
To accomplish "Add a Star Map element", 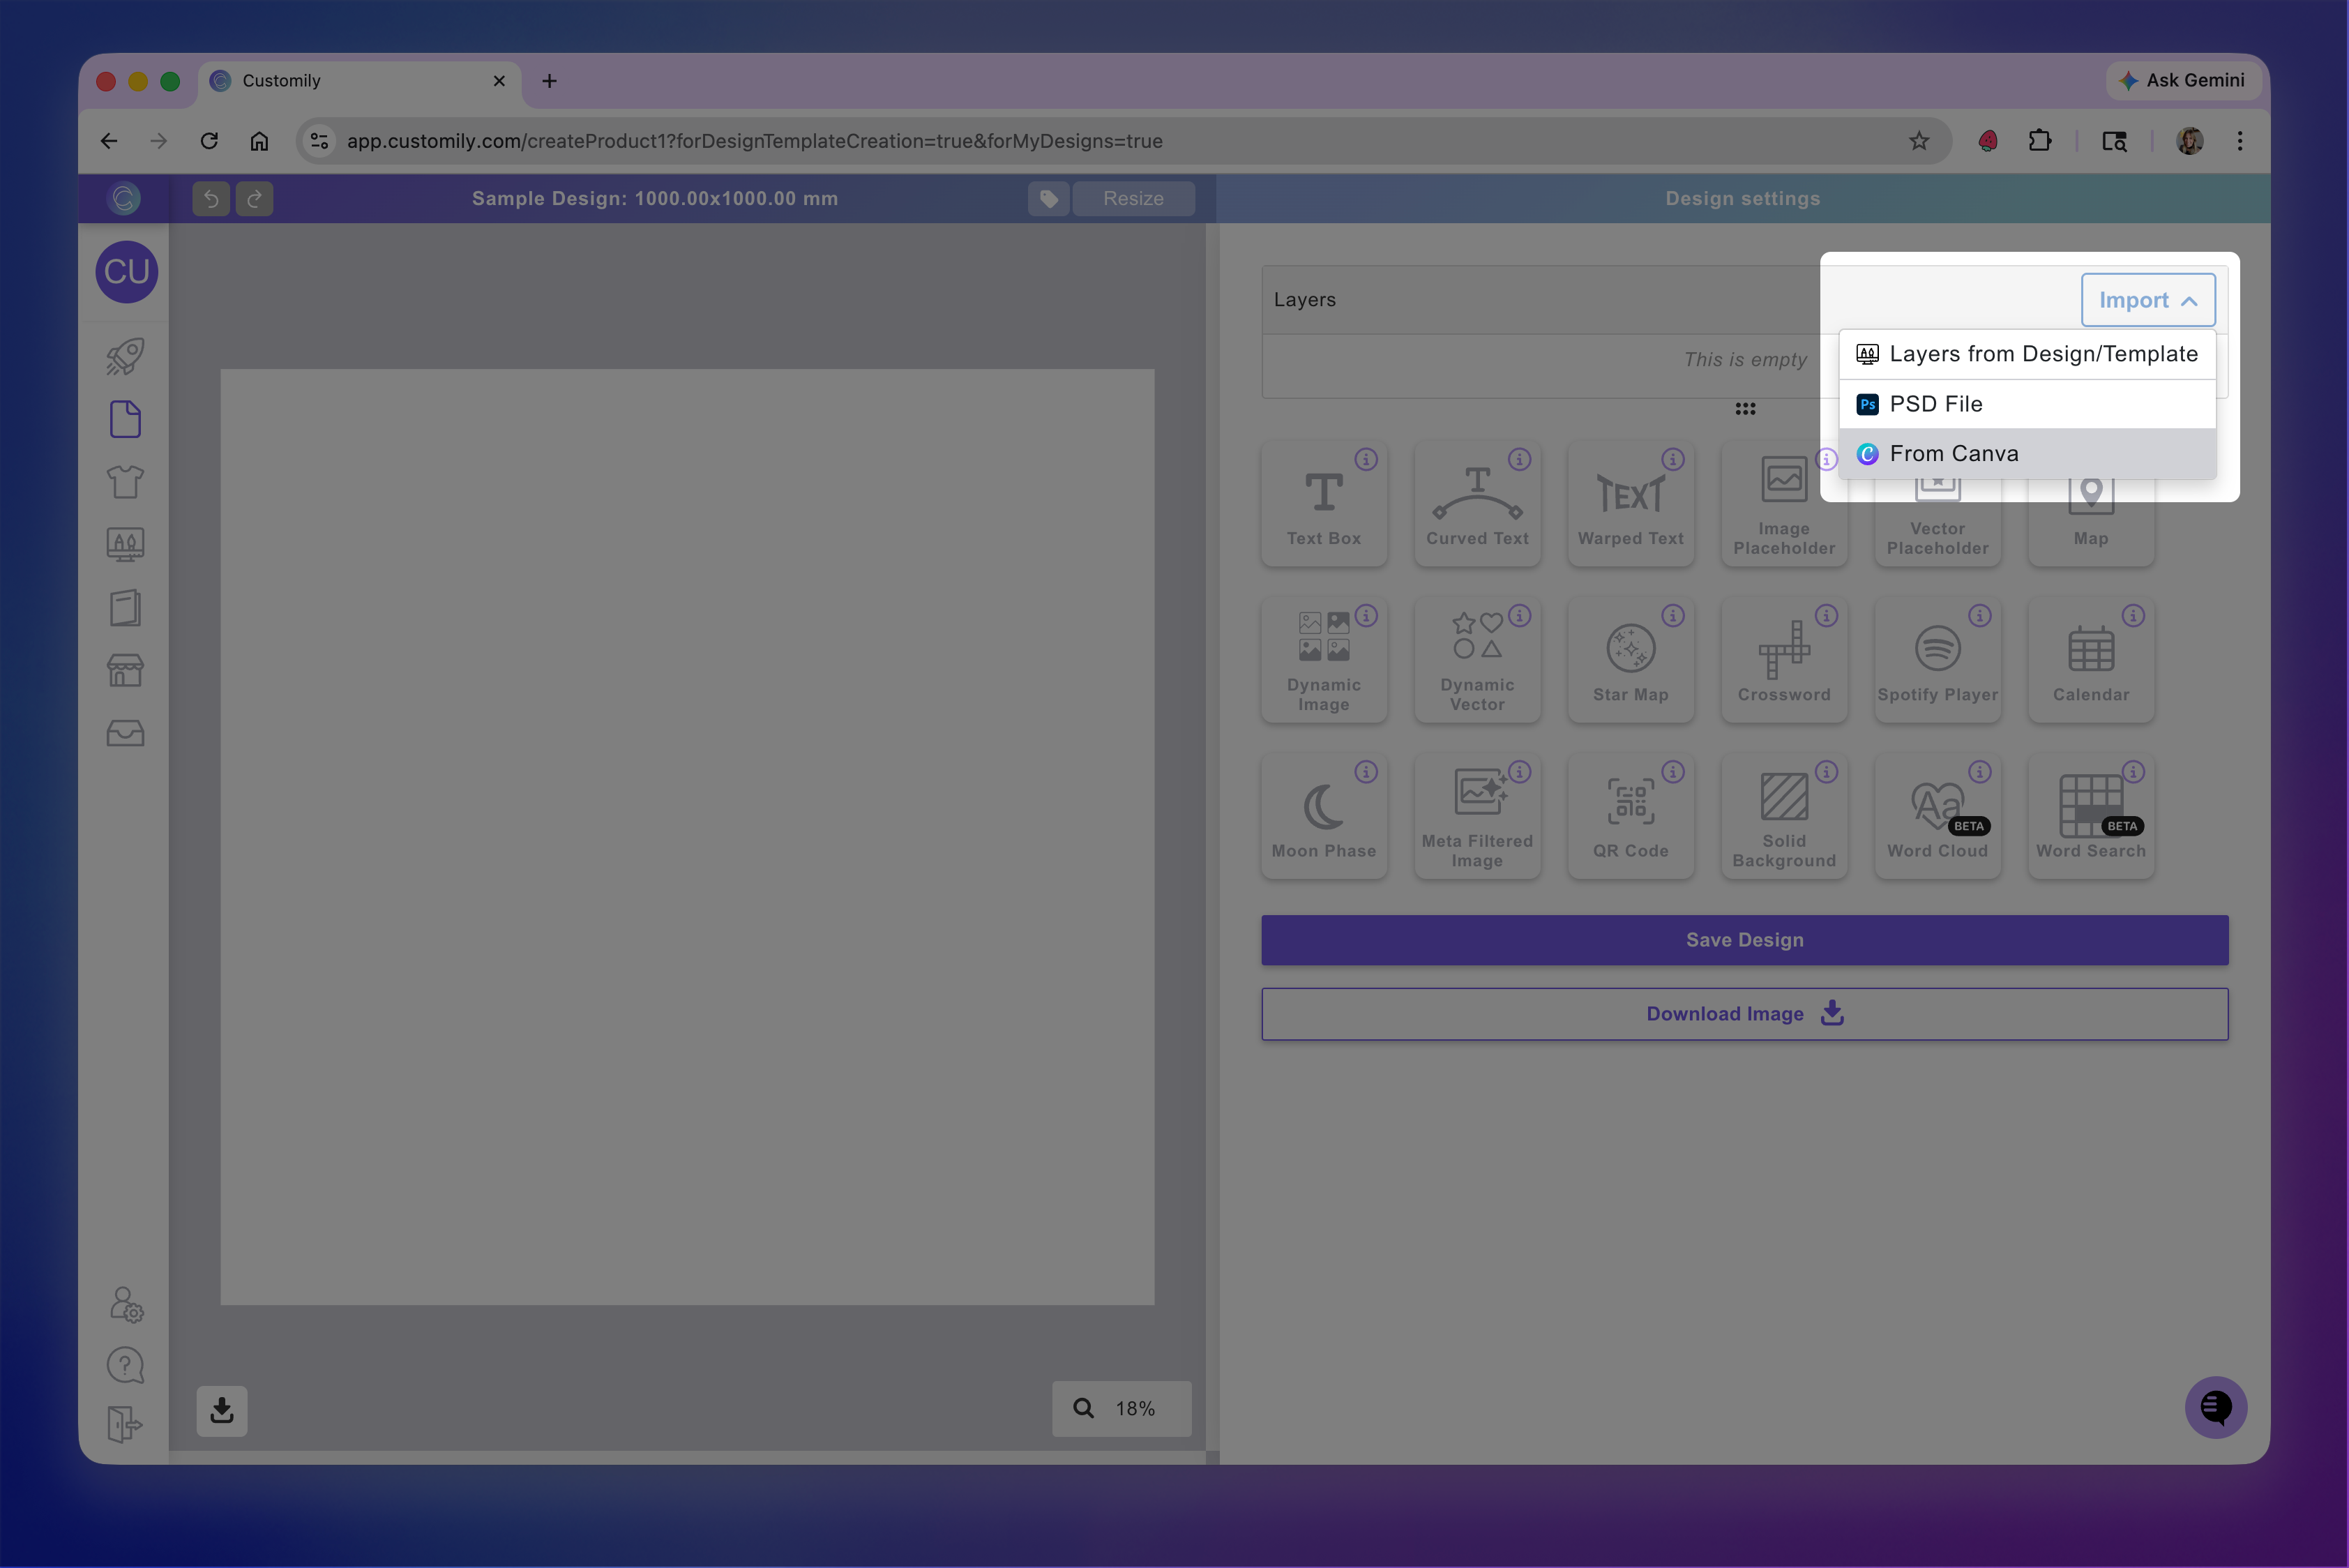I will click(1630, 661).
